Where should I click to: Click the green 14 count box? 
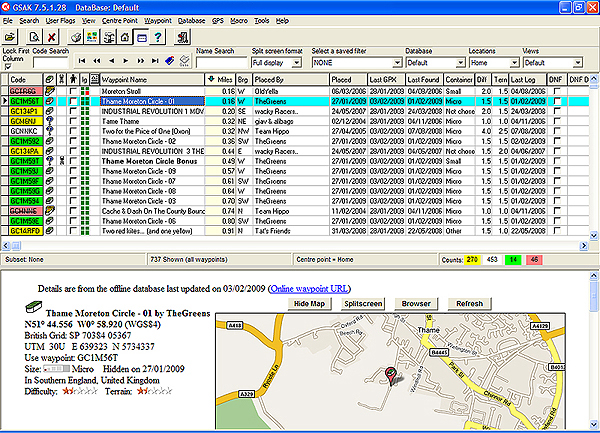(513, 260)
